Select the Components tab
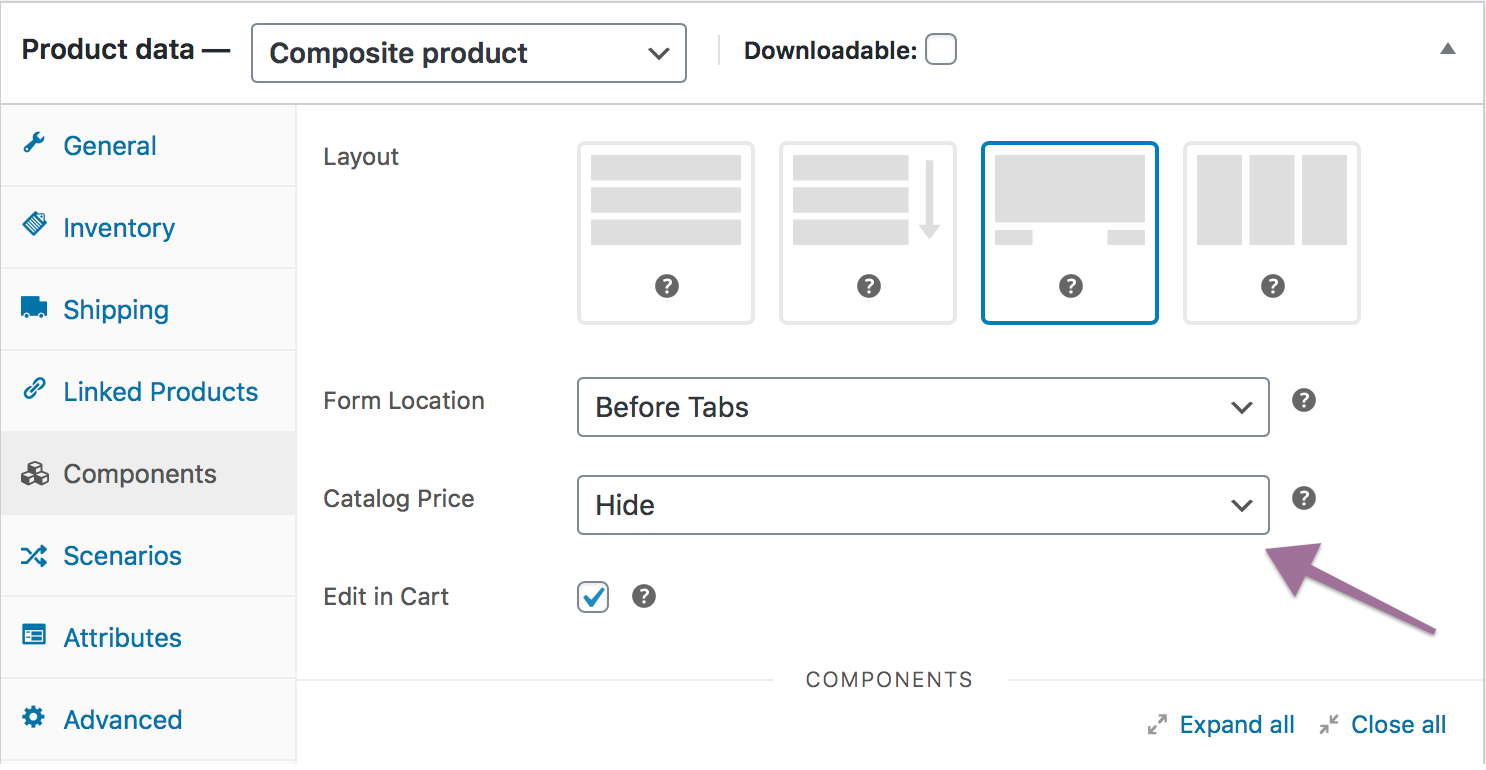This screenshot has width=1486, height=770. 148,473
